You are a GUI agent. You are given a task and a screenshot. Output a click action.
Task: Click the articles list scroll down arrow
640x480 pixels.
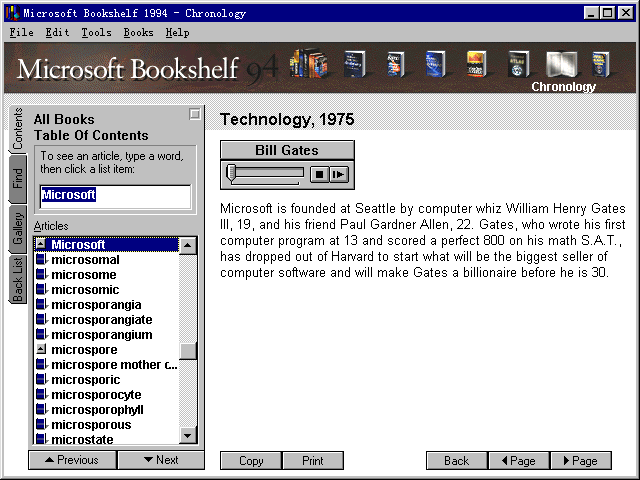coord(188,436)
